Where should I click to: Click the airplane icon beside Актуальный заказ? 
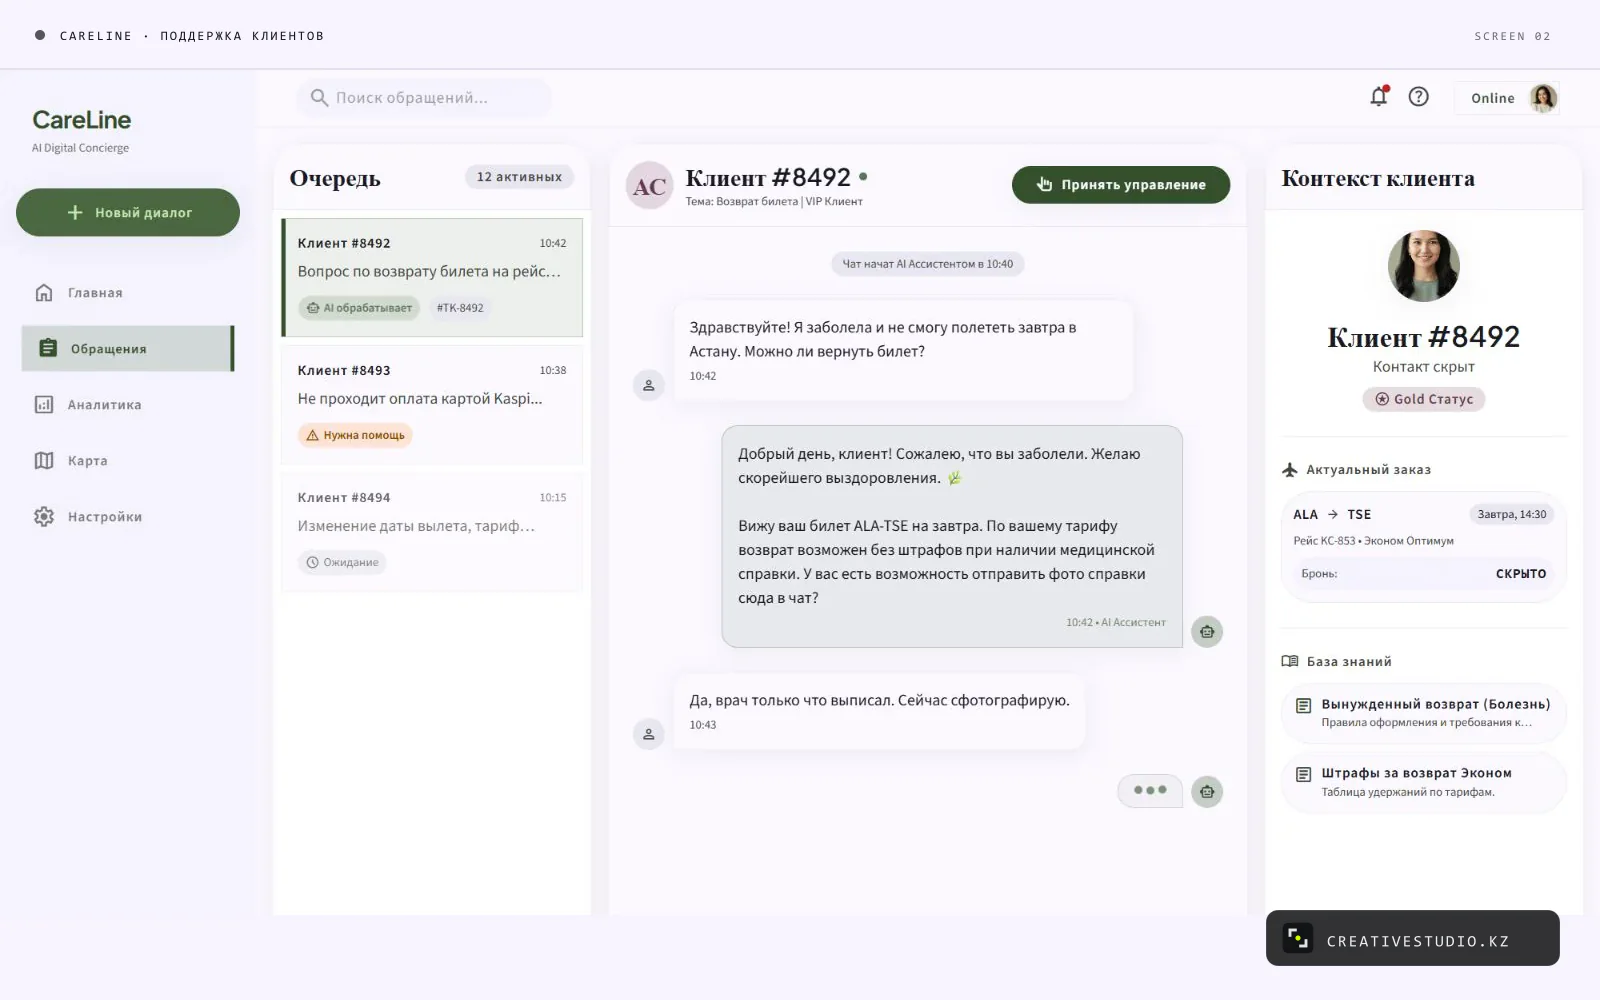click(x=1290, y=469)
